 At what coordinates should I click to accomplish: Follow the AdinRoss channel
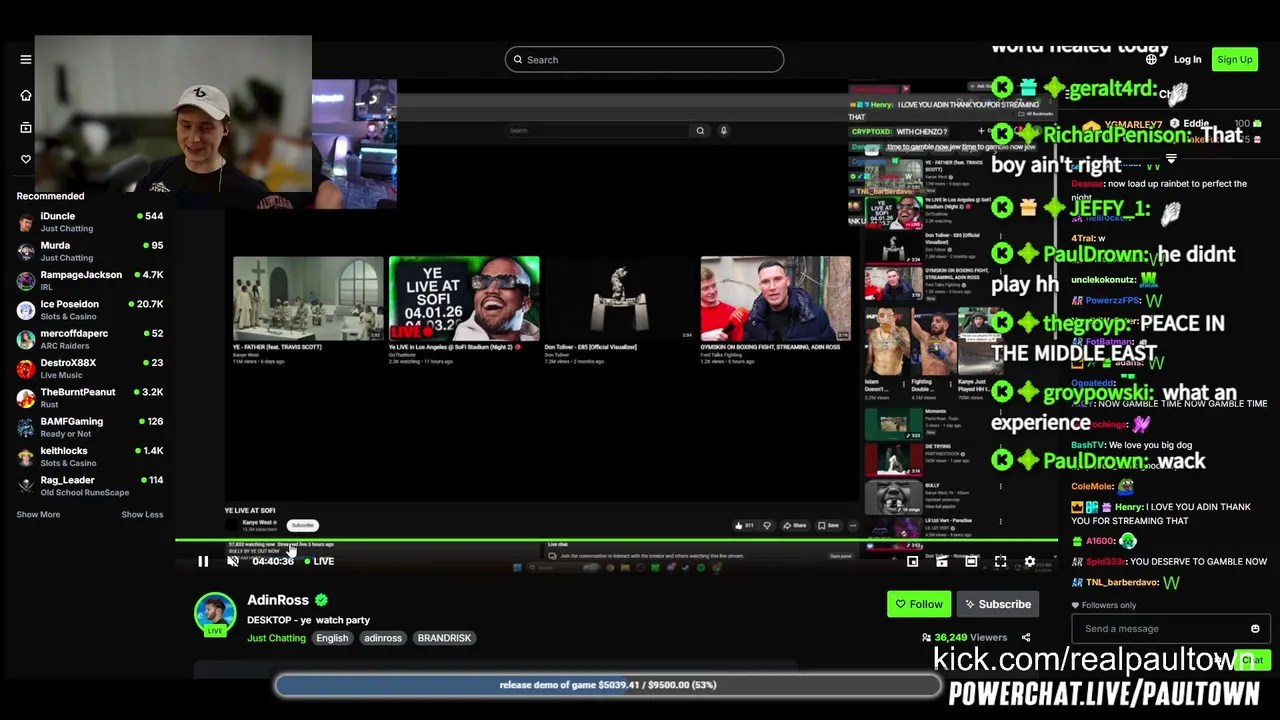[919, 604]
